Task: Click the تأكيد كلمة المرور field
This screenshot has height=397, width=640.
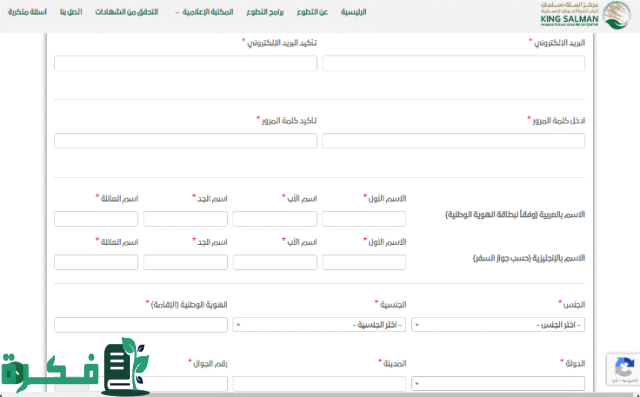Action: pos(185,141)
